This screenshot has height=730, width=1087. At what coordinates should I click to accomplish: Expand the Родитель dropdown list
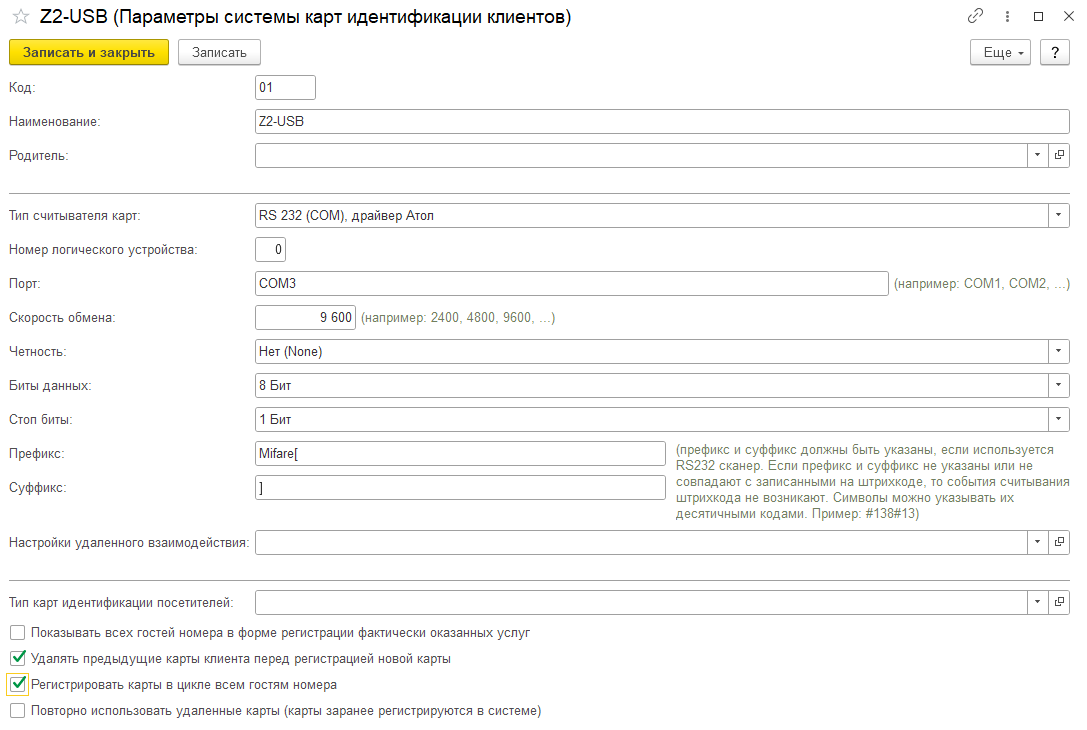tap(1038, 155)
